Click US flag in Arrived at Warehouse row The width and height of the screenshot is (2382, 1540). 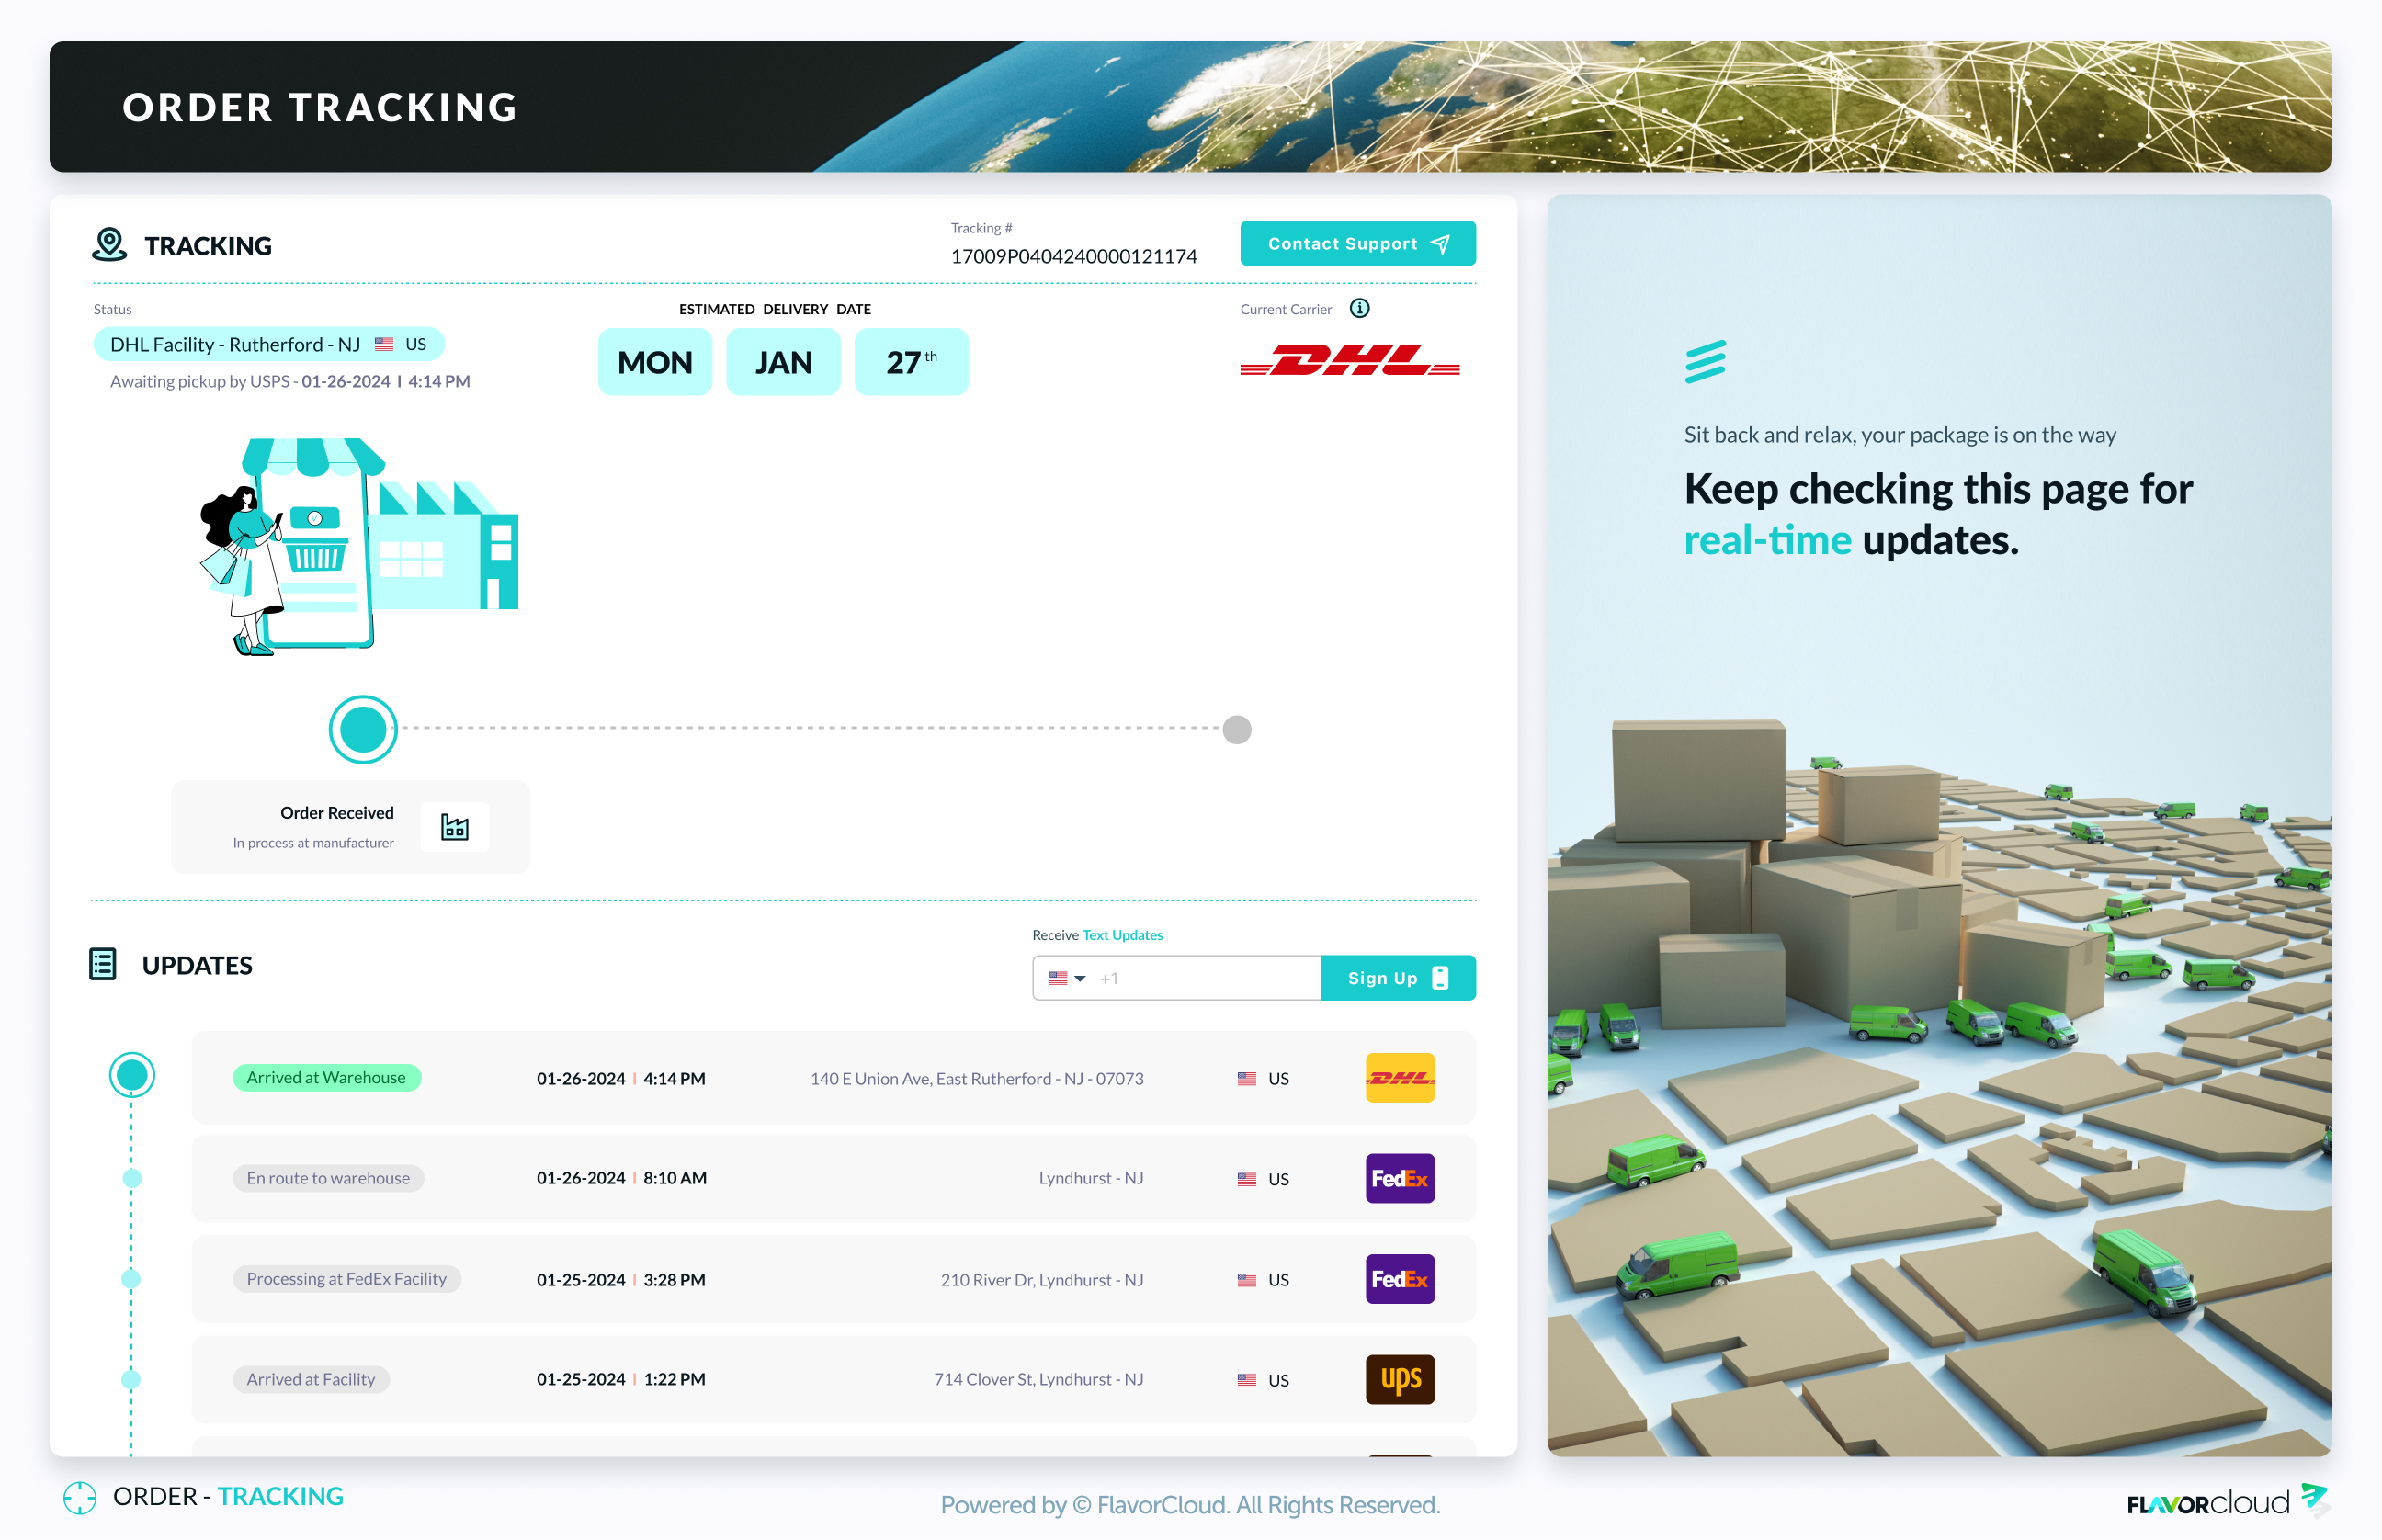coord(1245,1079)
